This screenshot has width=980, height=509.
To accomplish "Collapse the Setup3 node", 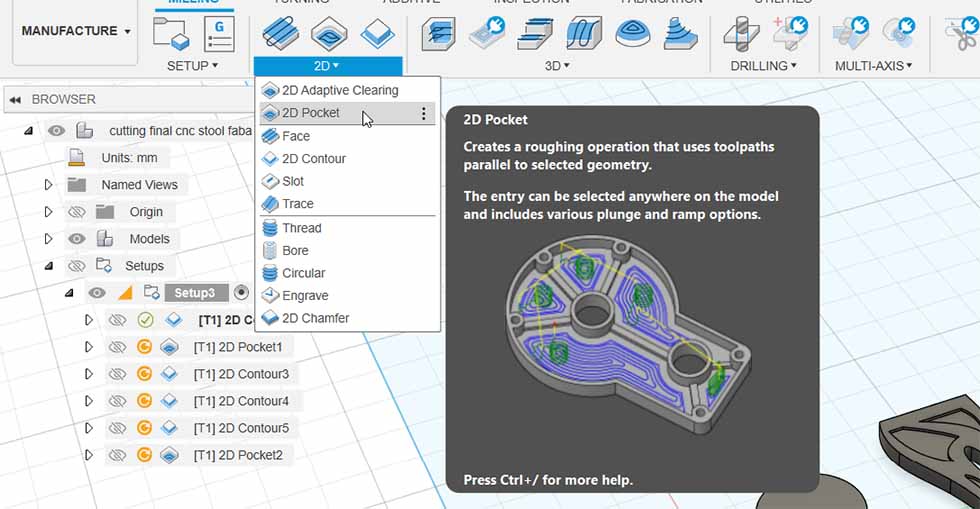I will pos(69,293).
